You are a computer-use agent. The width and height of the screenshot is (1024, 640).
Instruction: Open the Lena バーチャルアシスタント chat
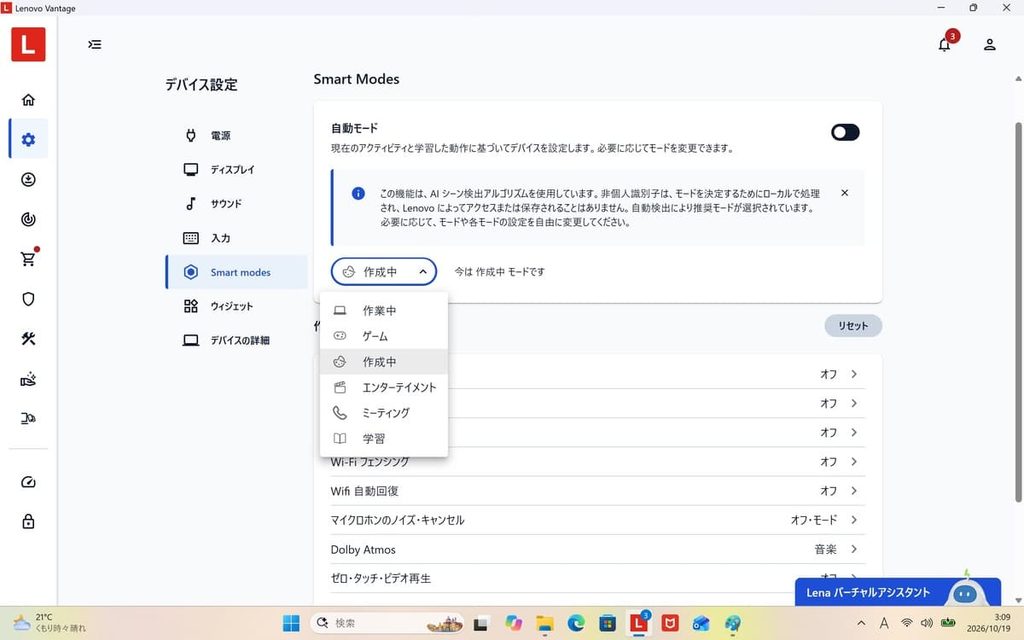pyautogui.click(x=897, y=592)
